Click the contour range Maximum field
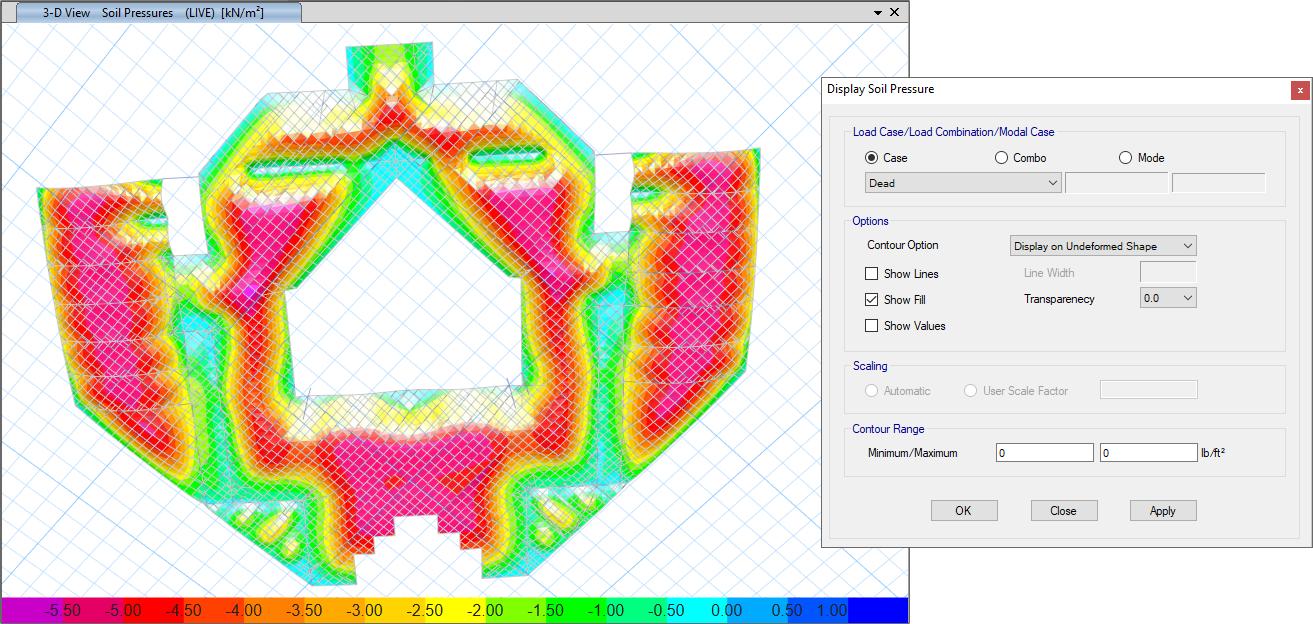The height and width of the screenshot is (624, 1313). (1148, 453)
